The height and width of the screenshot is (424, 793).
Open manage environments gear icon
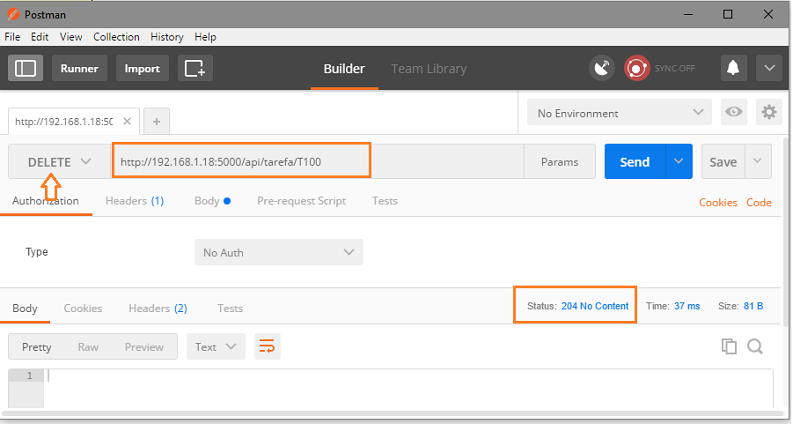[x=769, y=112]
